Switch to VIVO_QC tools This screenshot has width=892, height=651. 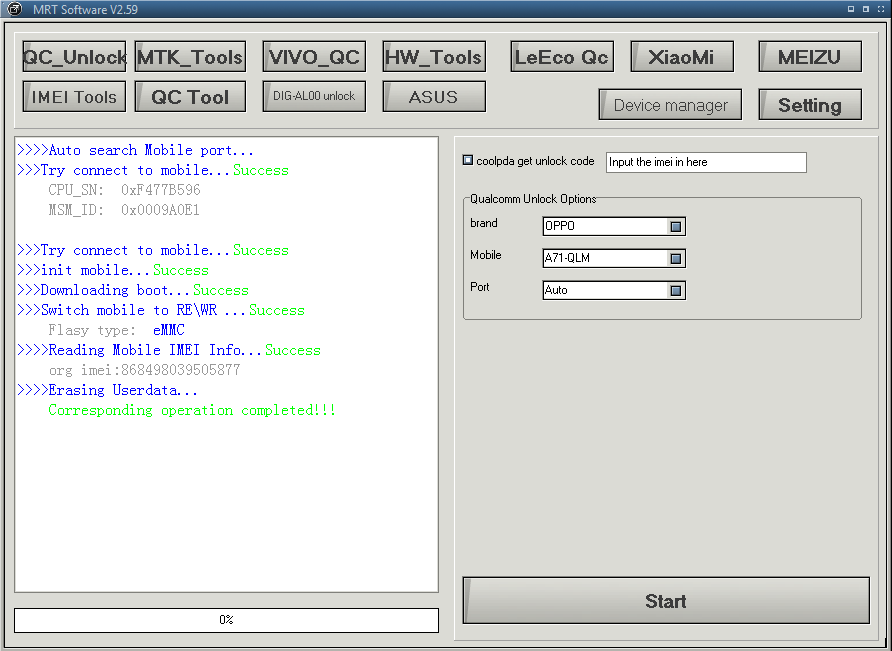point(314,56)
